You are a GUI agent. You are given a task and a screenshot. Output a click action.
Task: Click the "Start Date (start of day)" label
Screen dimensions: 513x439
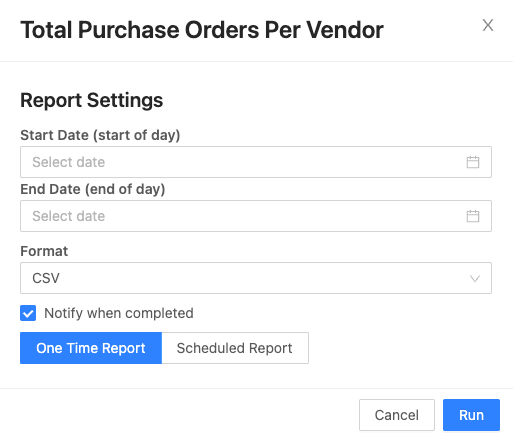coord(100,135)
